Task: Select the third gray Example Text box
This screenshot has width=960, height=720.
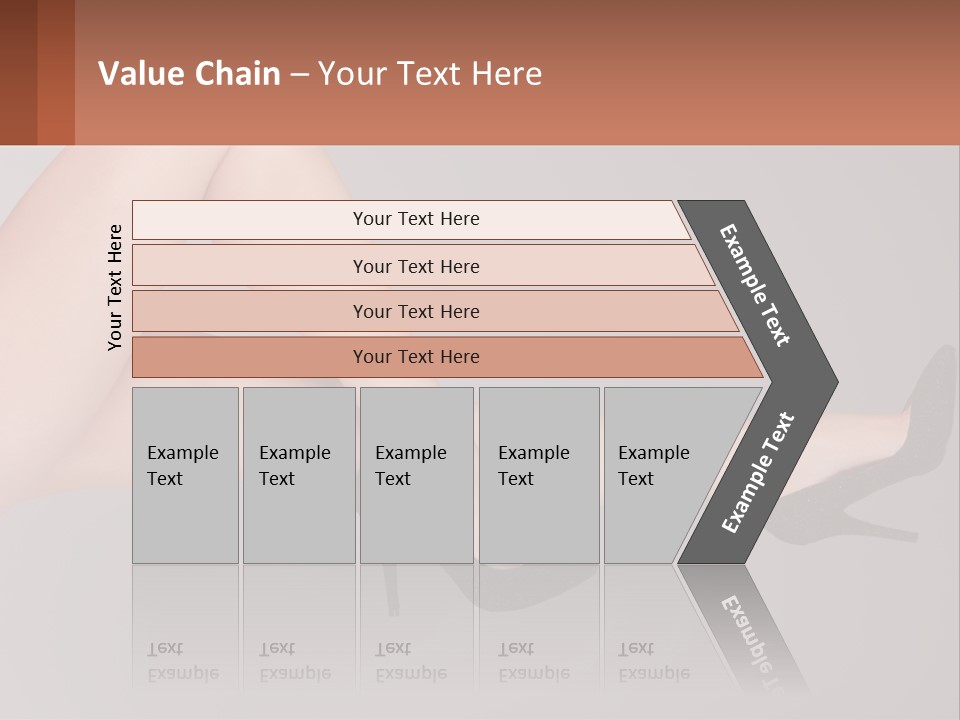Action: point(416,475)
